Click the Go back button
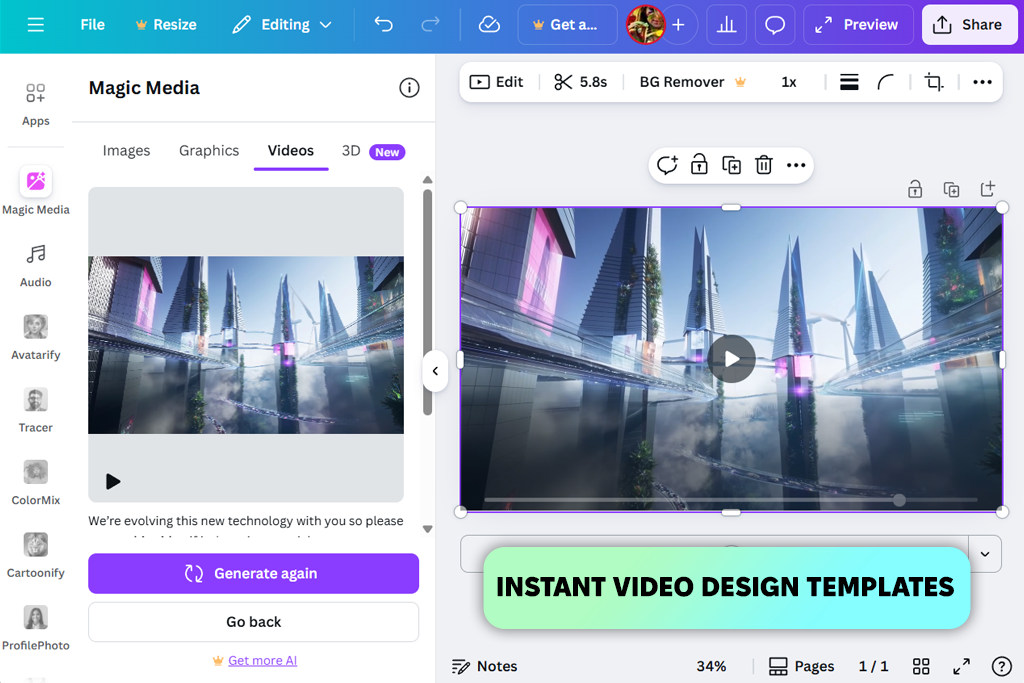The image size is (1024, 683). [253, 622]
